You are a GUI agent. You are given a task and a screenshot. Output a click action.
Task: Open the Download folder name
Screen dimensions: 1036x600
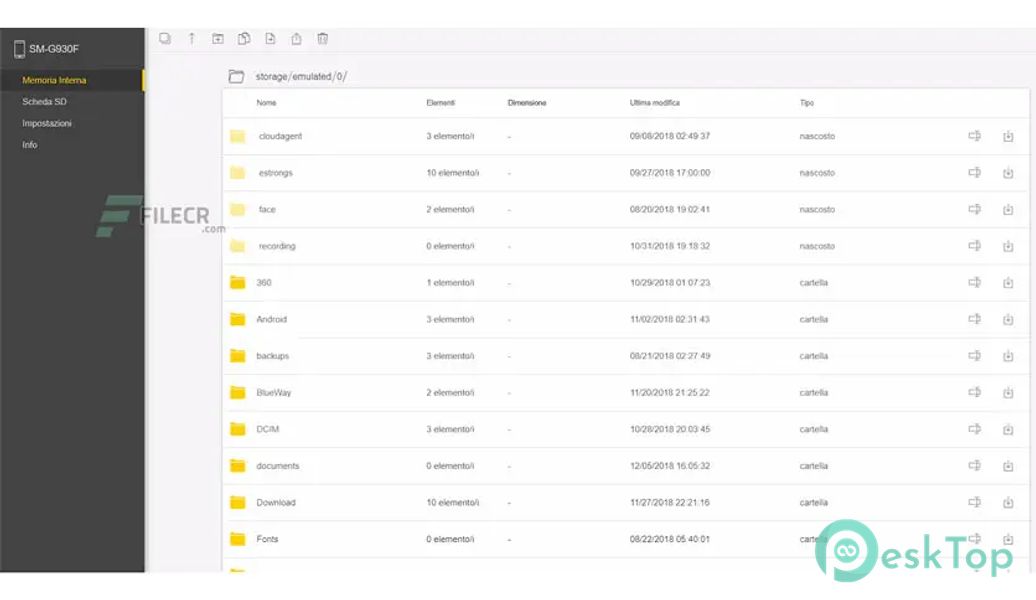276,503
